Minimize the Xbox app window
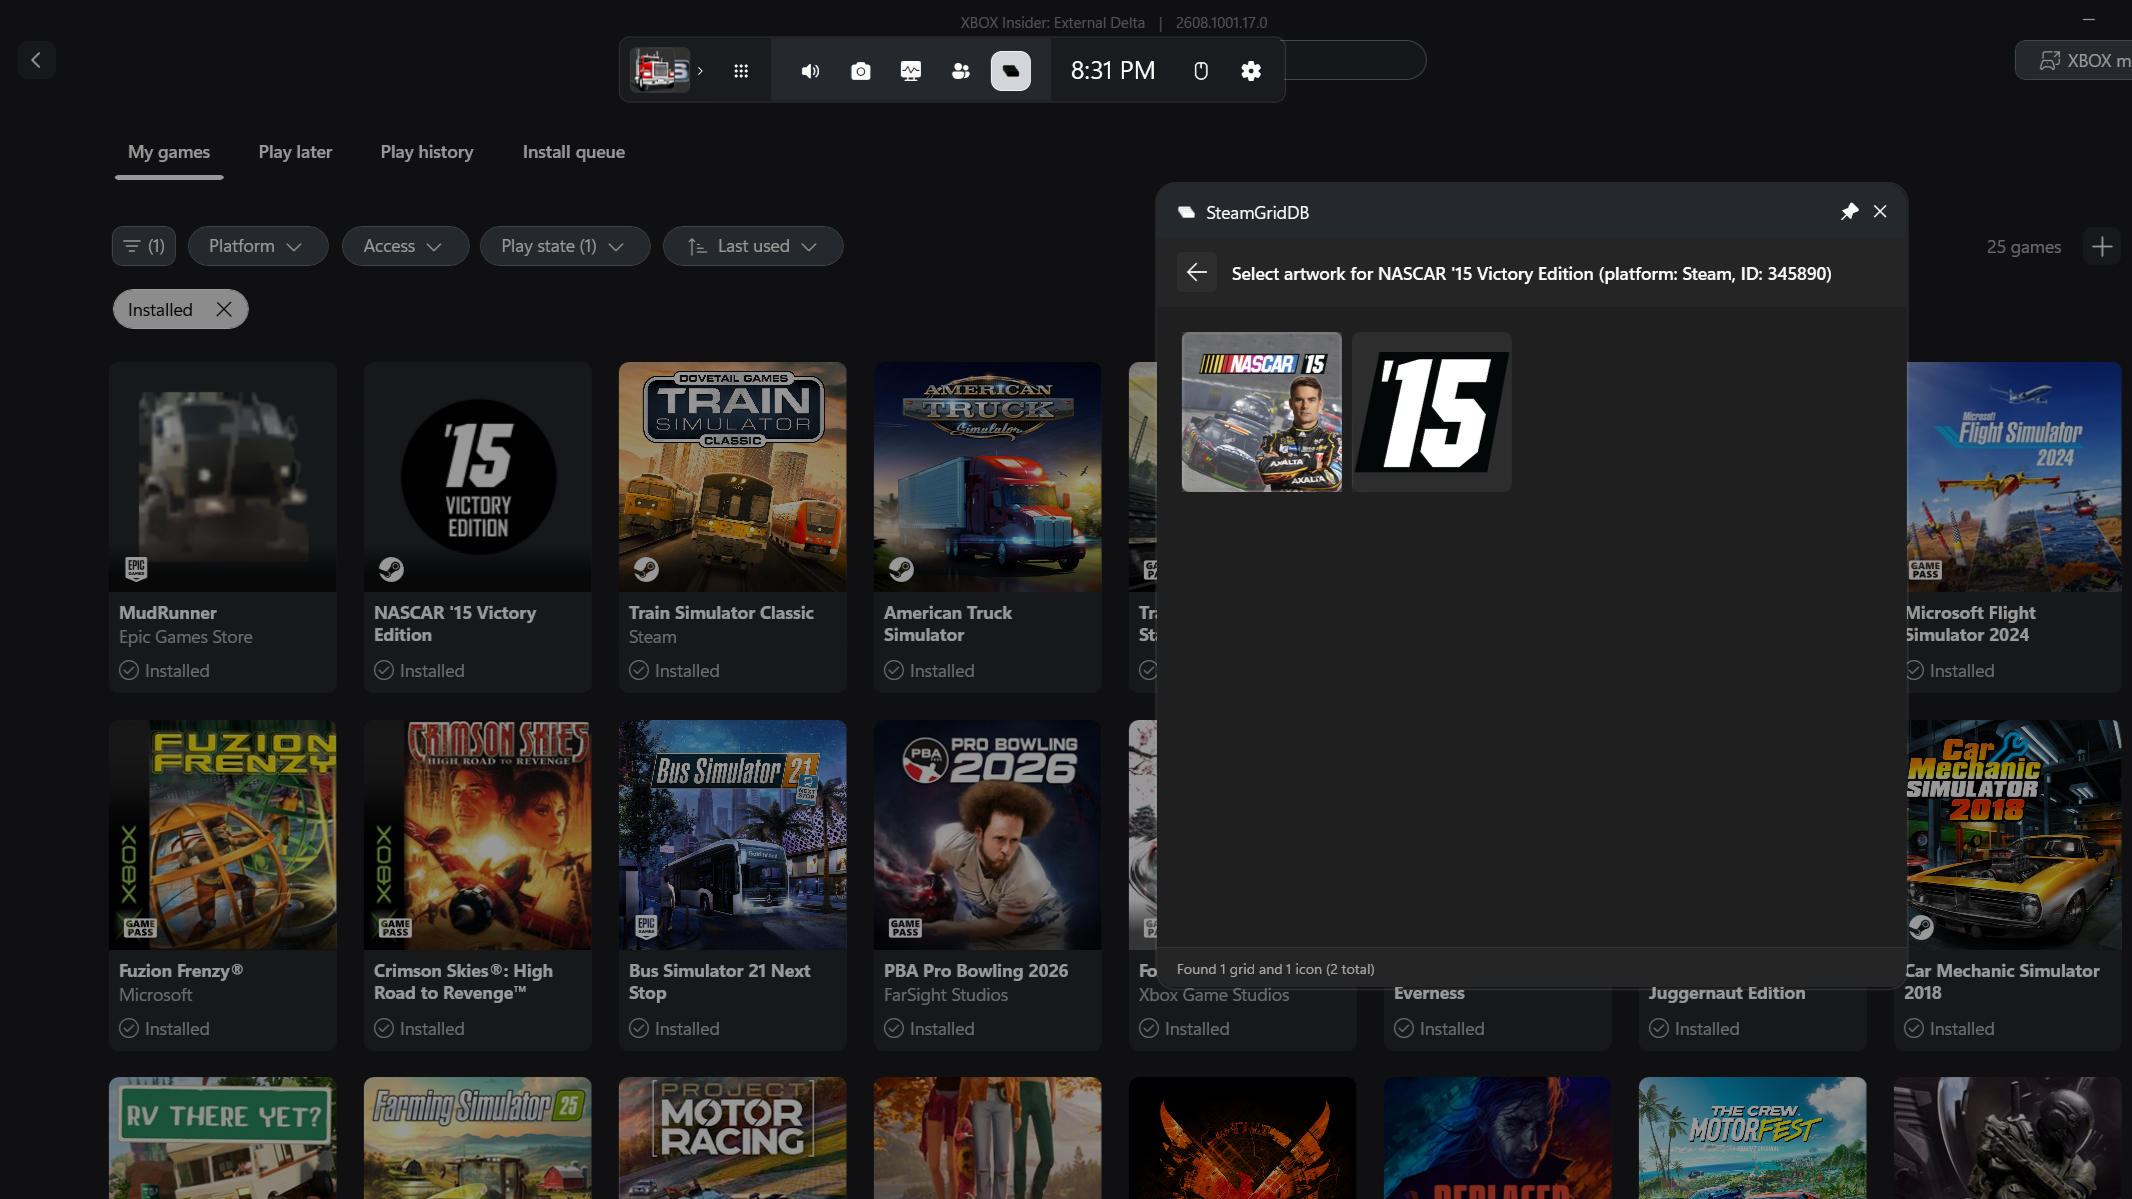Viewport: 2132px width, 1199px height. click(2088, 19)
